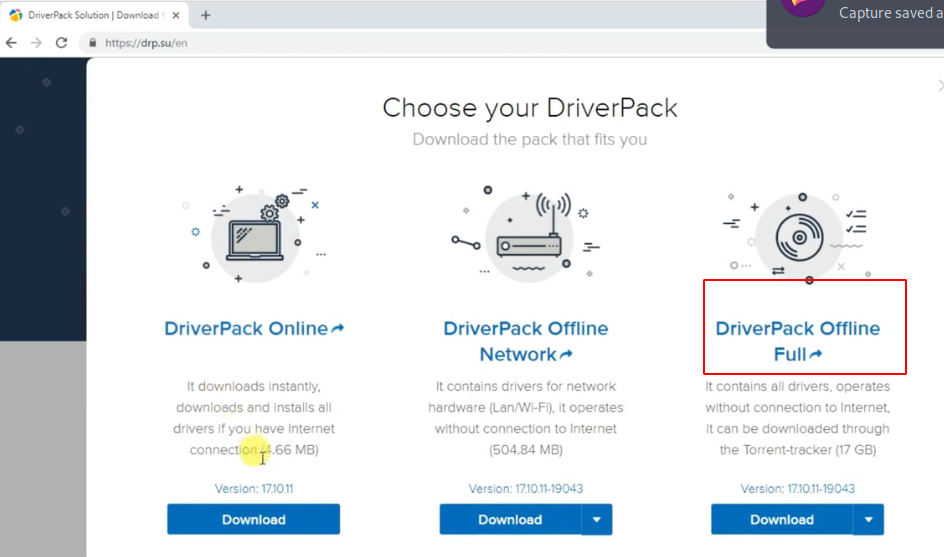Open the DriverPack Offline Full title link

pos(798,341)
